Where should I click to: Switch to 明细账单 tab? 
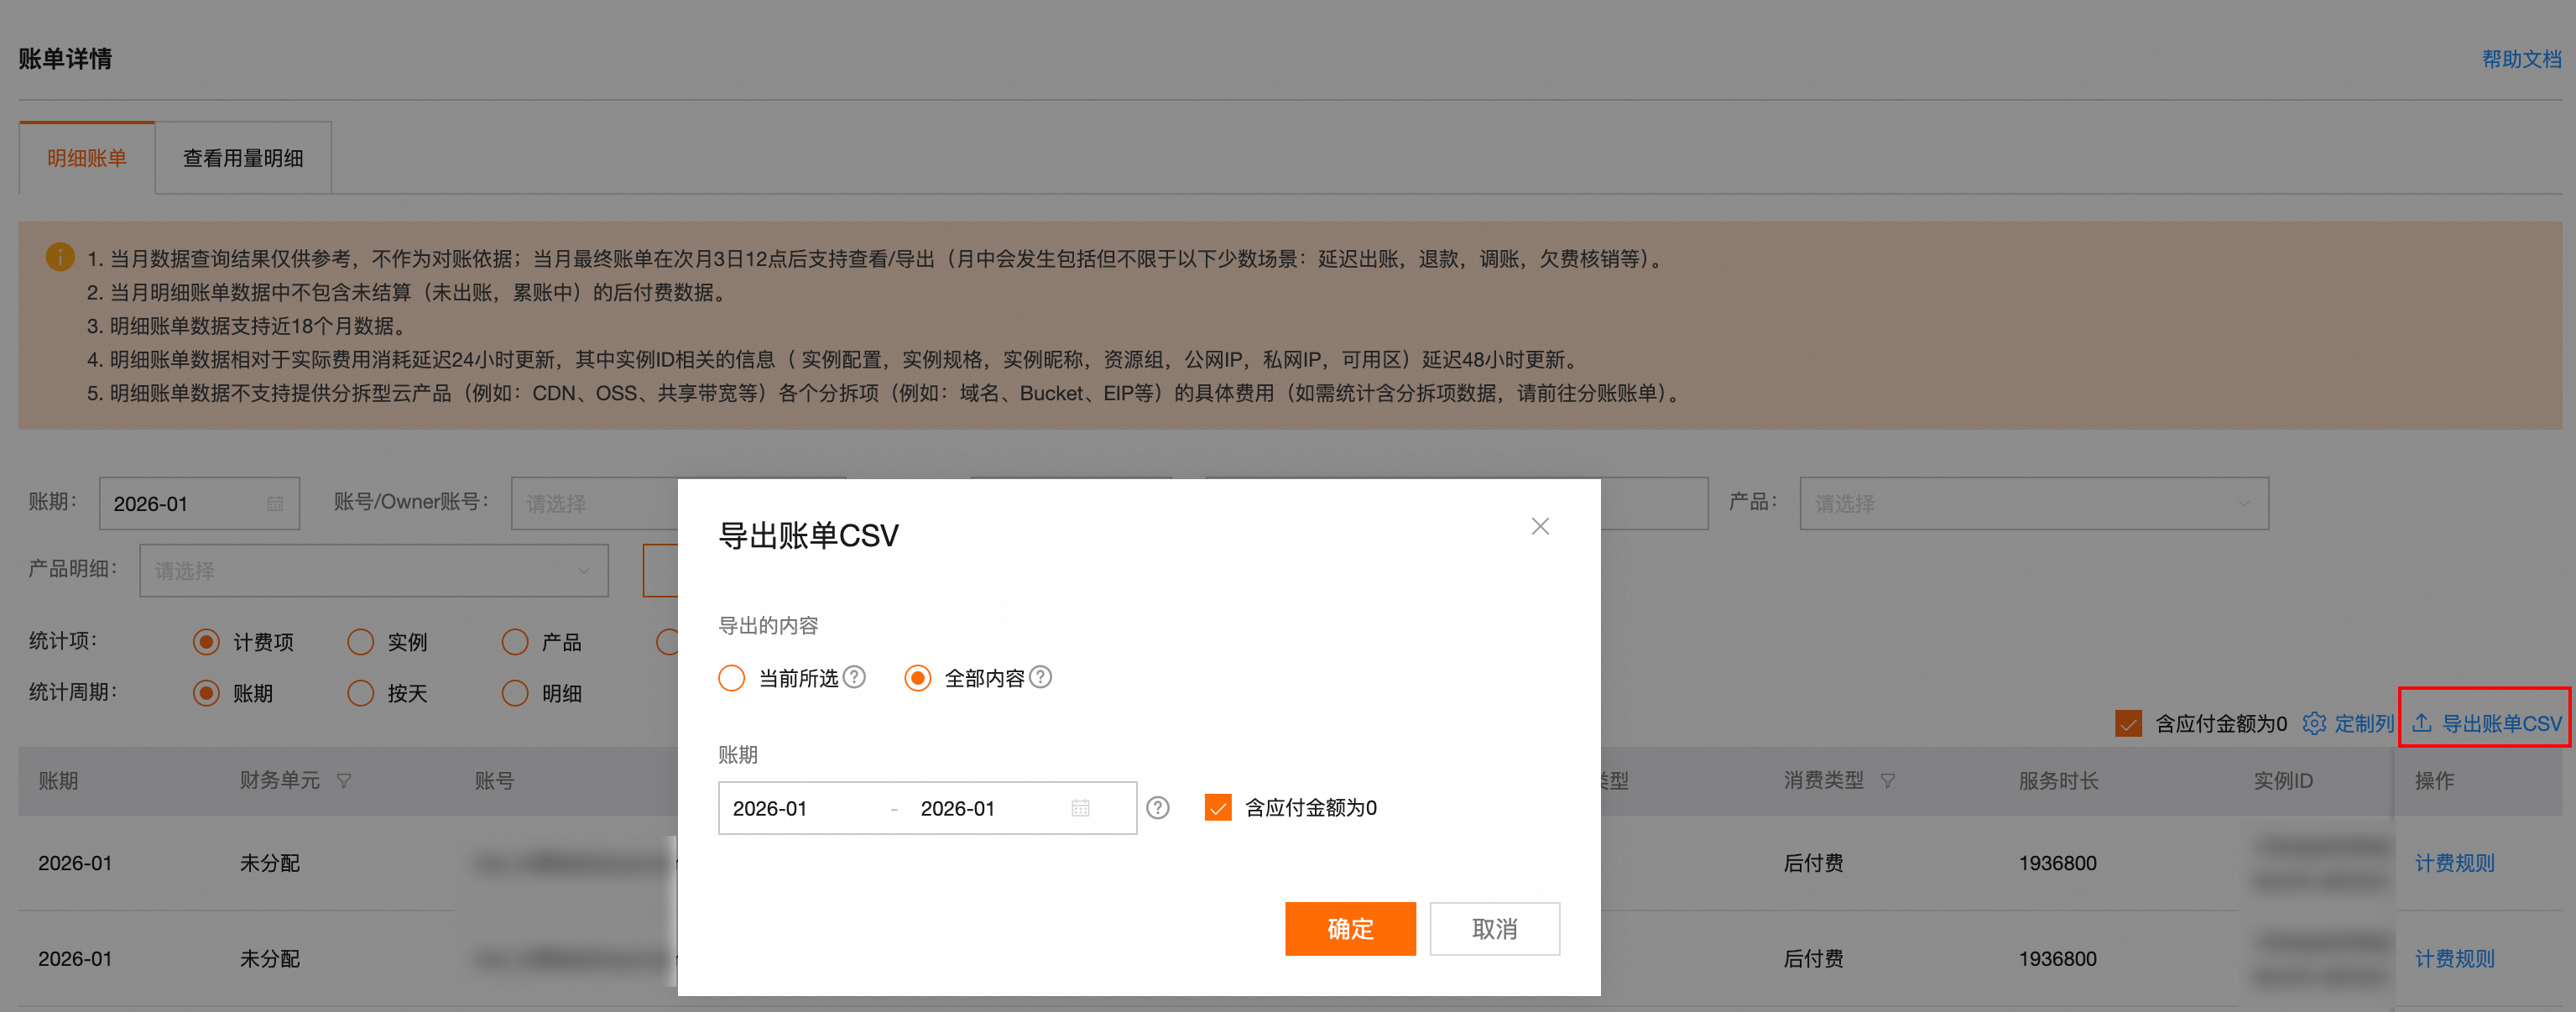[x=87, y=158]
